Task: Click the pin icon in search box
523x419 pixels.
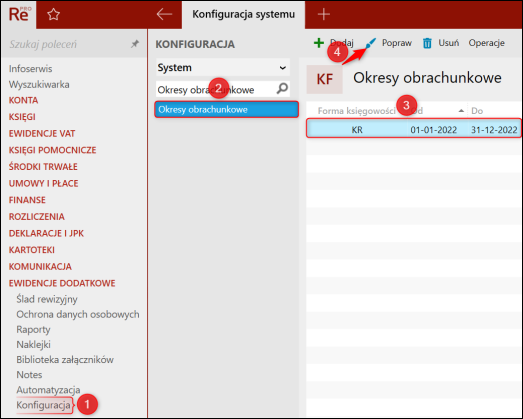Action: pos(135,44)
